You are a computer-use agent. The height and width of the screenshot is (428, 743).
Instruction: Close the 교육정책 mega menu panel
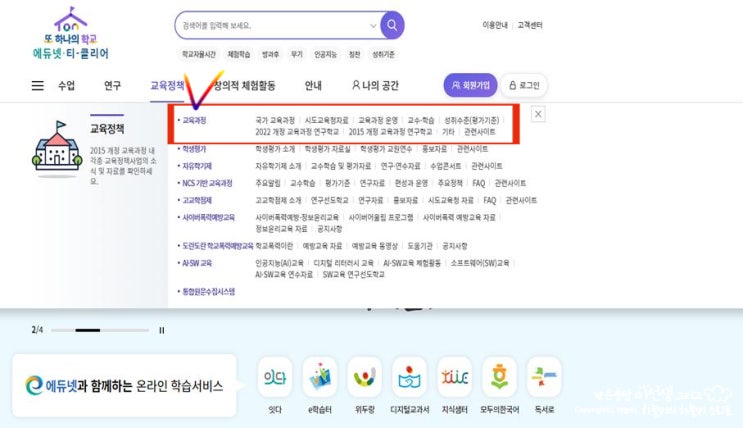tap(538, 114)
